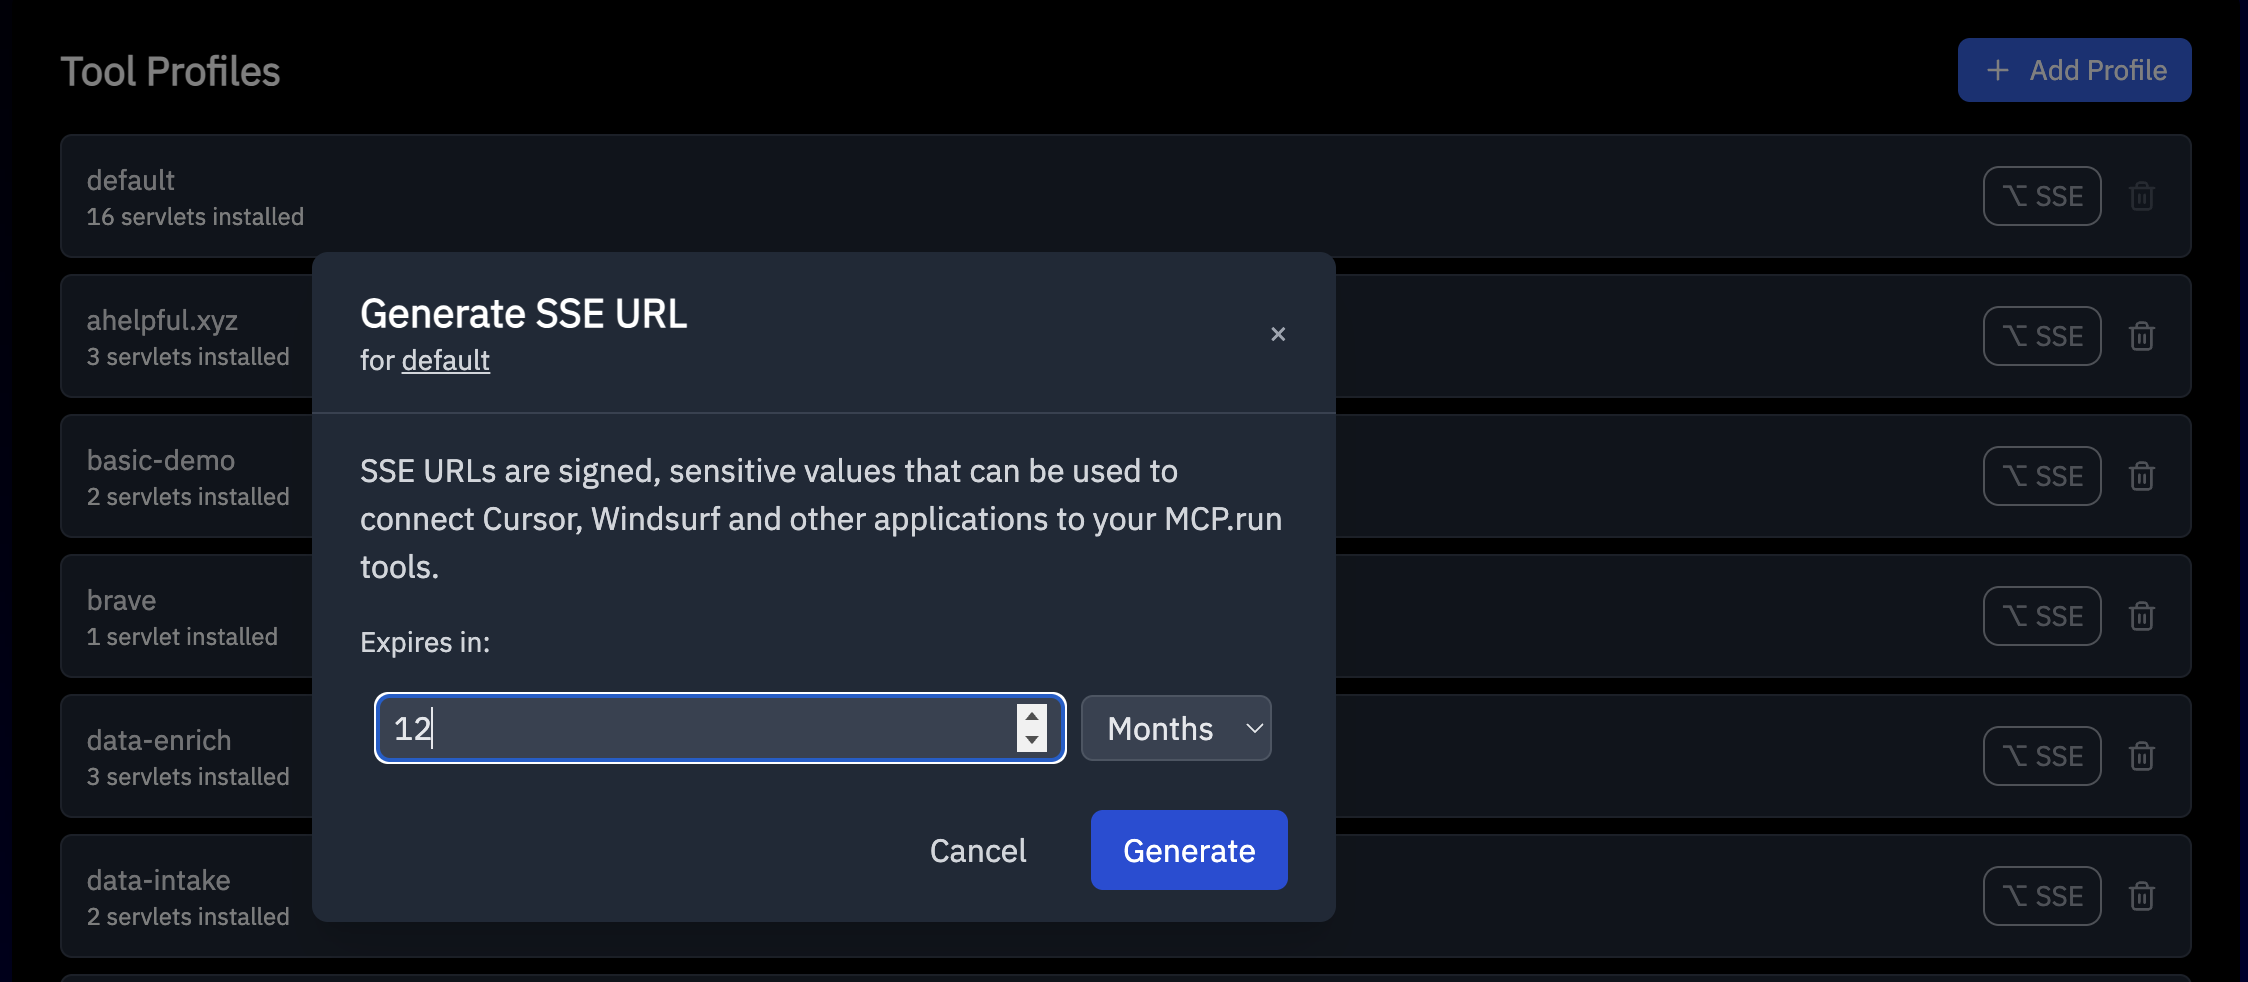2248x982 pixels.
Task: Open SSE URL generator for ahelpful.xyz
Action: [x=2041, y=336]
